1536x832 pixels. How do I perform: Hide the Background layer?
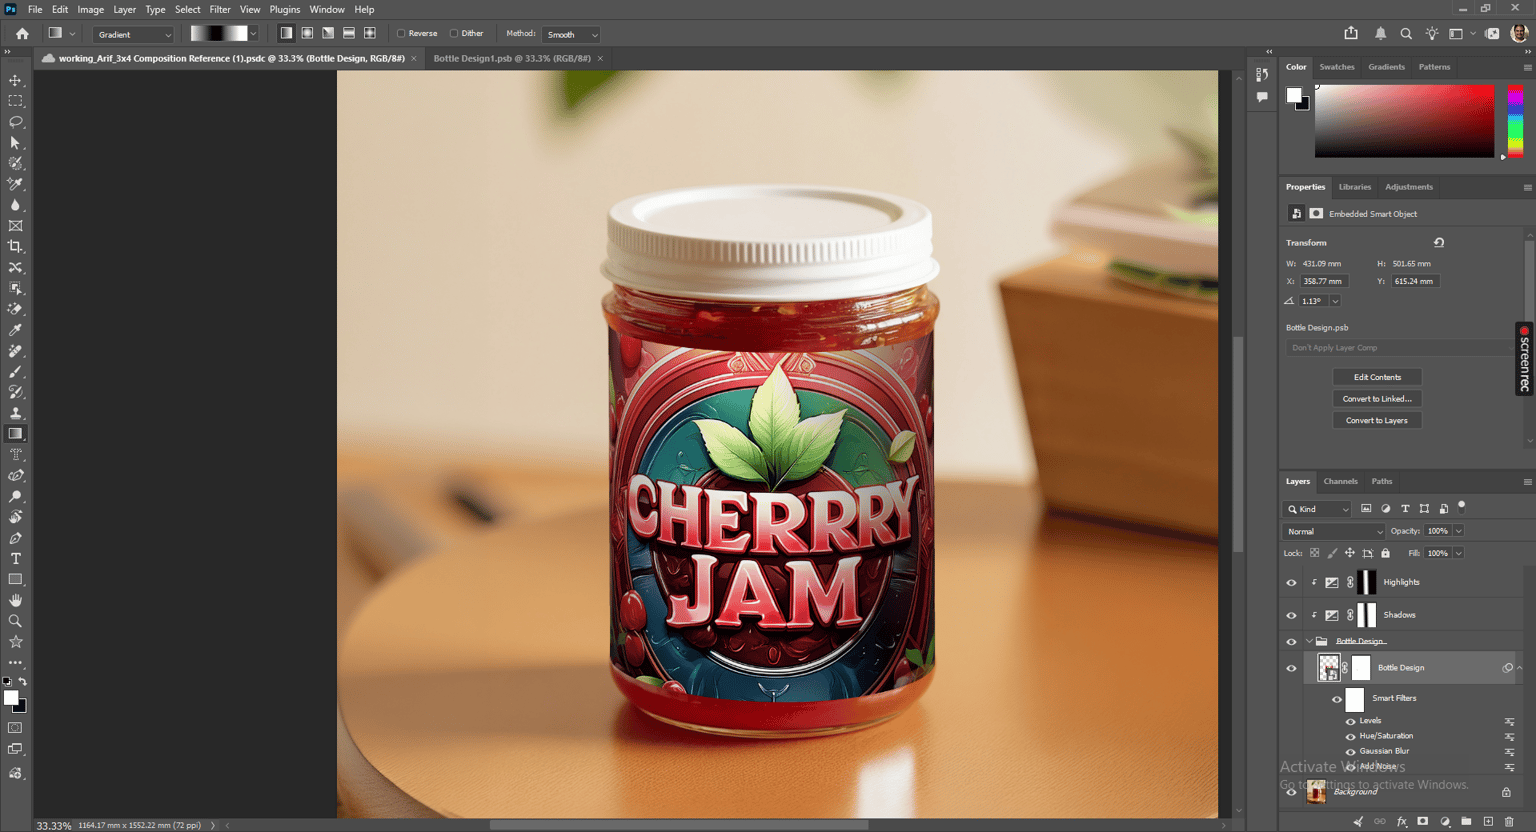click(x=1291, y=792)
